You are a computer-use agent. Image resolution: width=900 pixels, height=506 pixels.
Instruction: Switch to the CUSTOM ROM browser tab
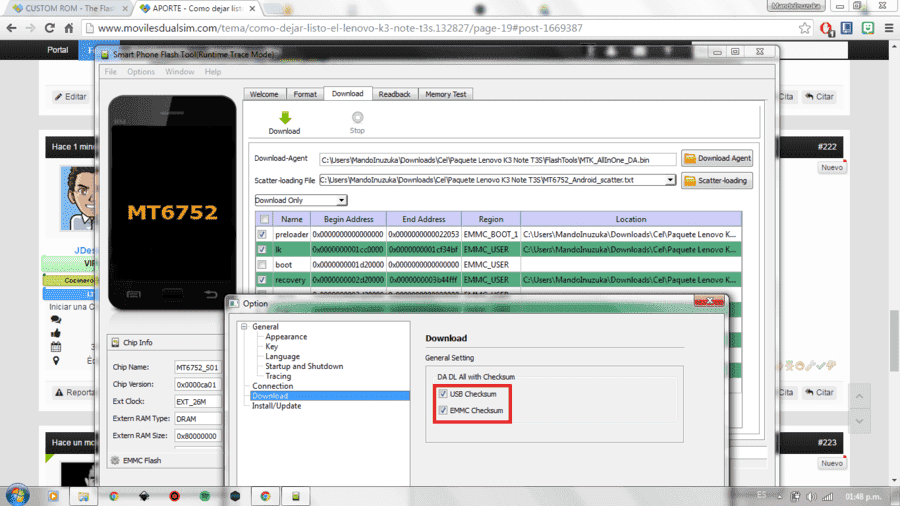(69, 9)
